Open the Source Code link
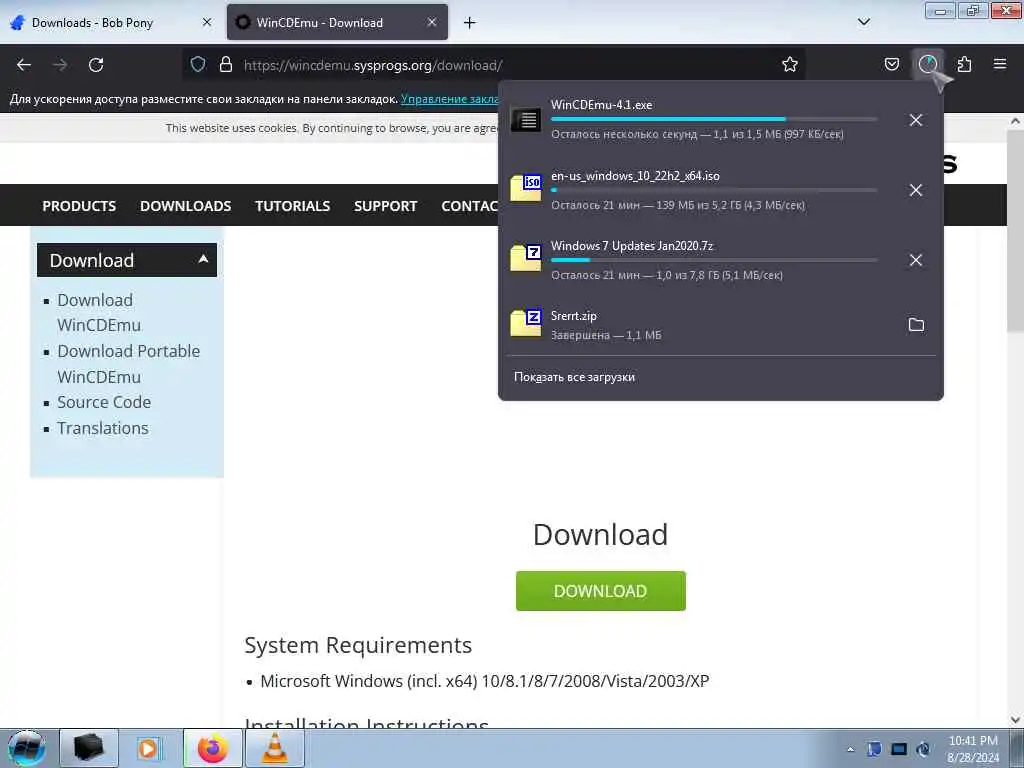1024x768 pixels. 104,402
